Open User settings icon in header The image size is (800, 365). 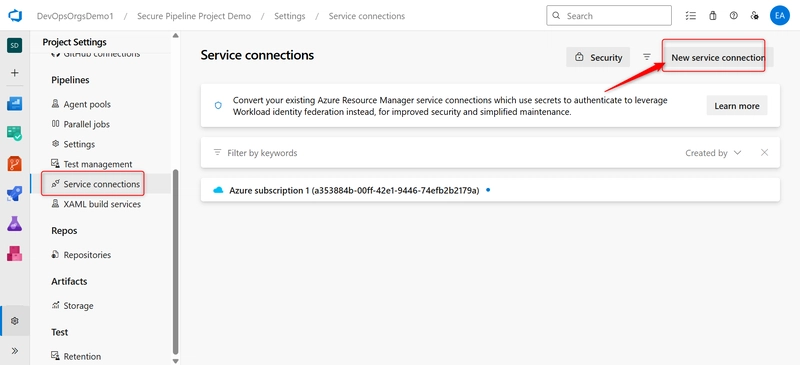point(755,16)
